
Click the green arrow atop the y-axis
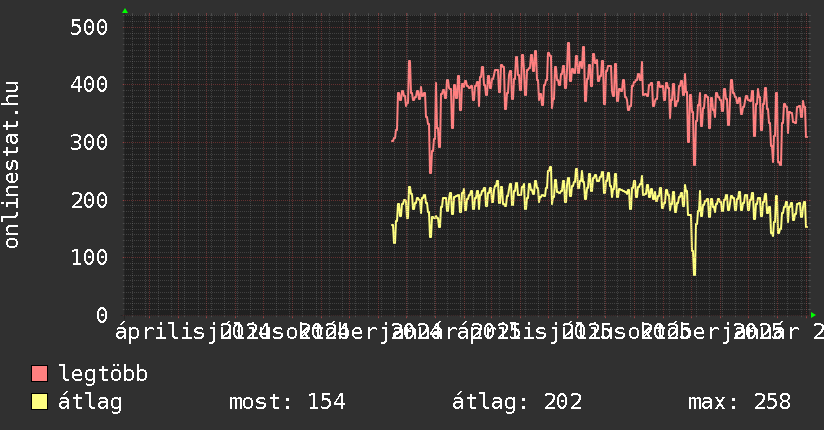click(125, 11)
